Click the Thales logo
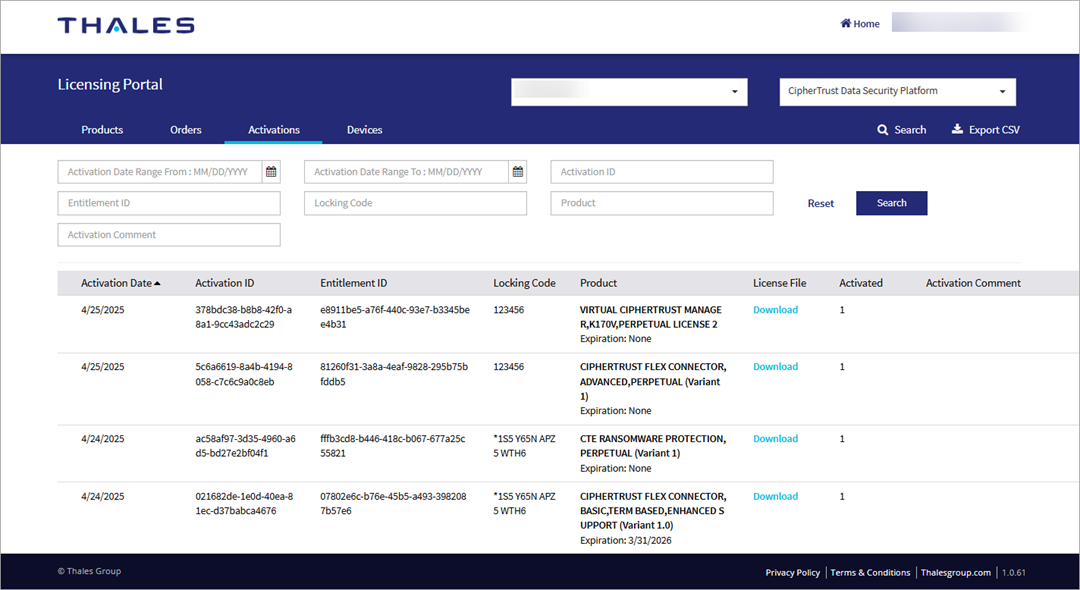Viewport: 1080px width, 590px height. tap(125, 26)
